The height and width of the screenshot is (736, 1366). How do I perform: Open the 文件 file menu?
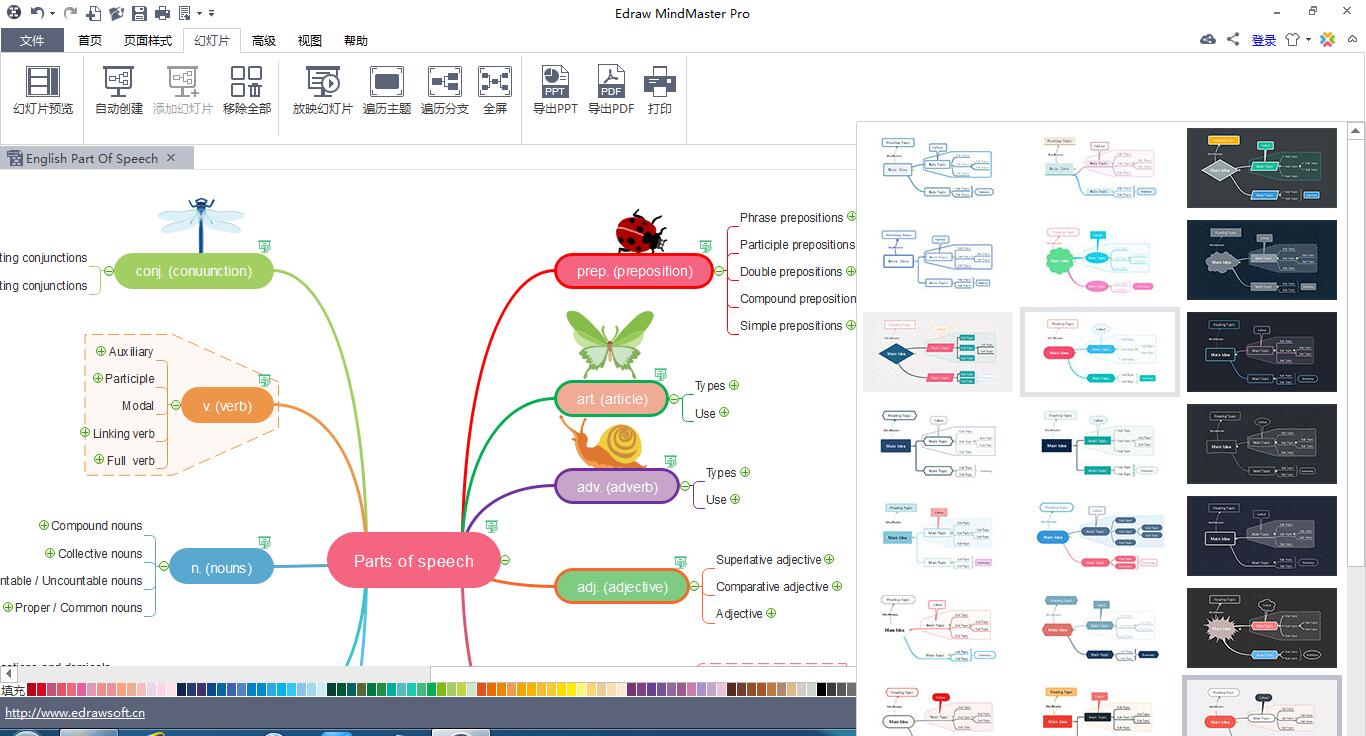32,40
